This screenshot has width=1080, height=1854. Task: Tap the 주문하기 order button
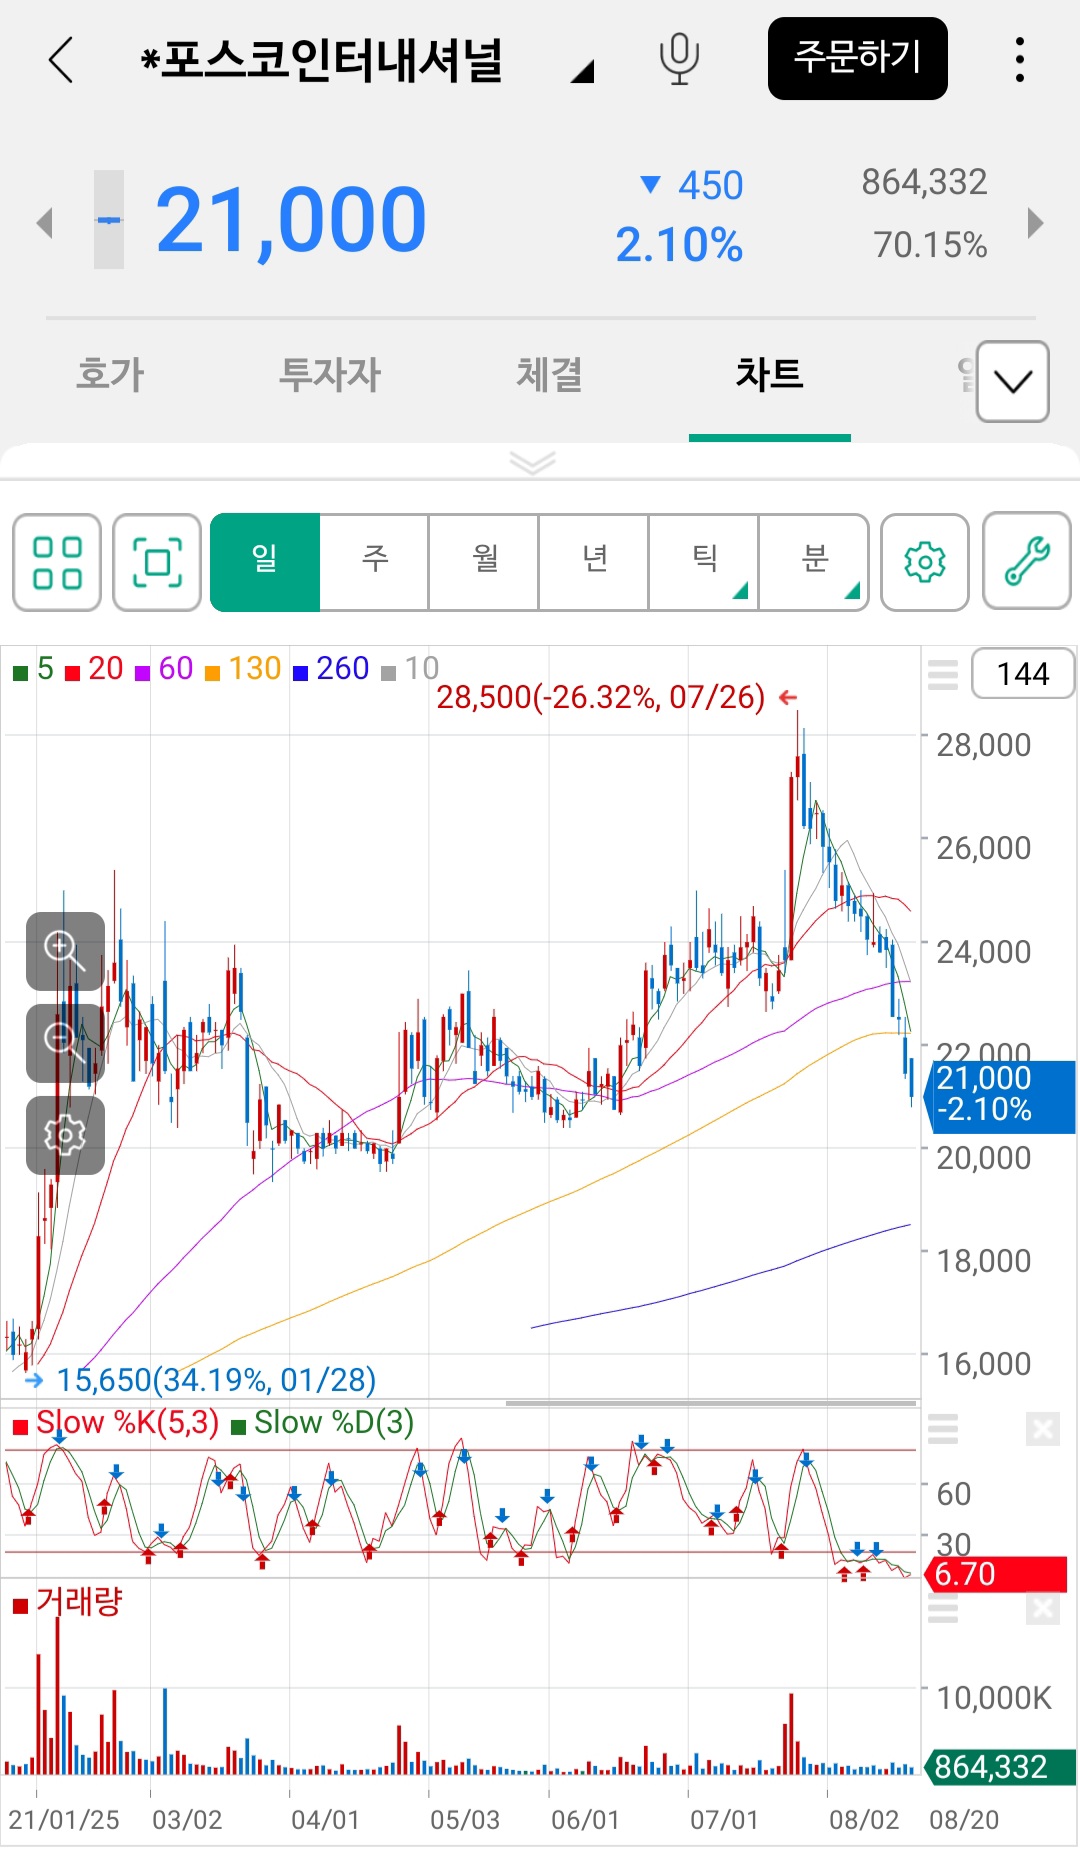857,58
